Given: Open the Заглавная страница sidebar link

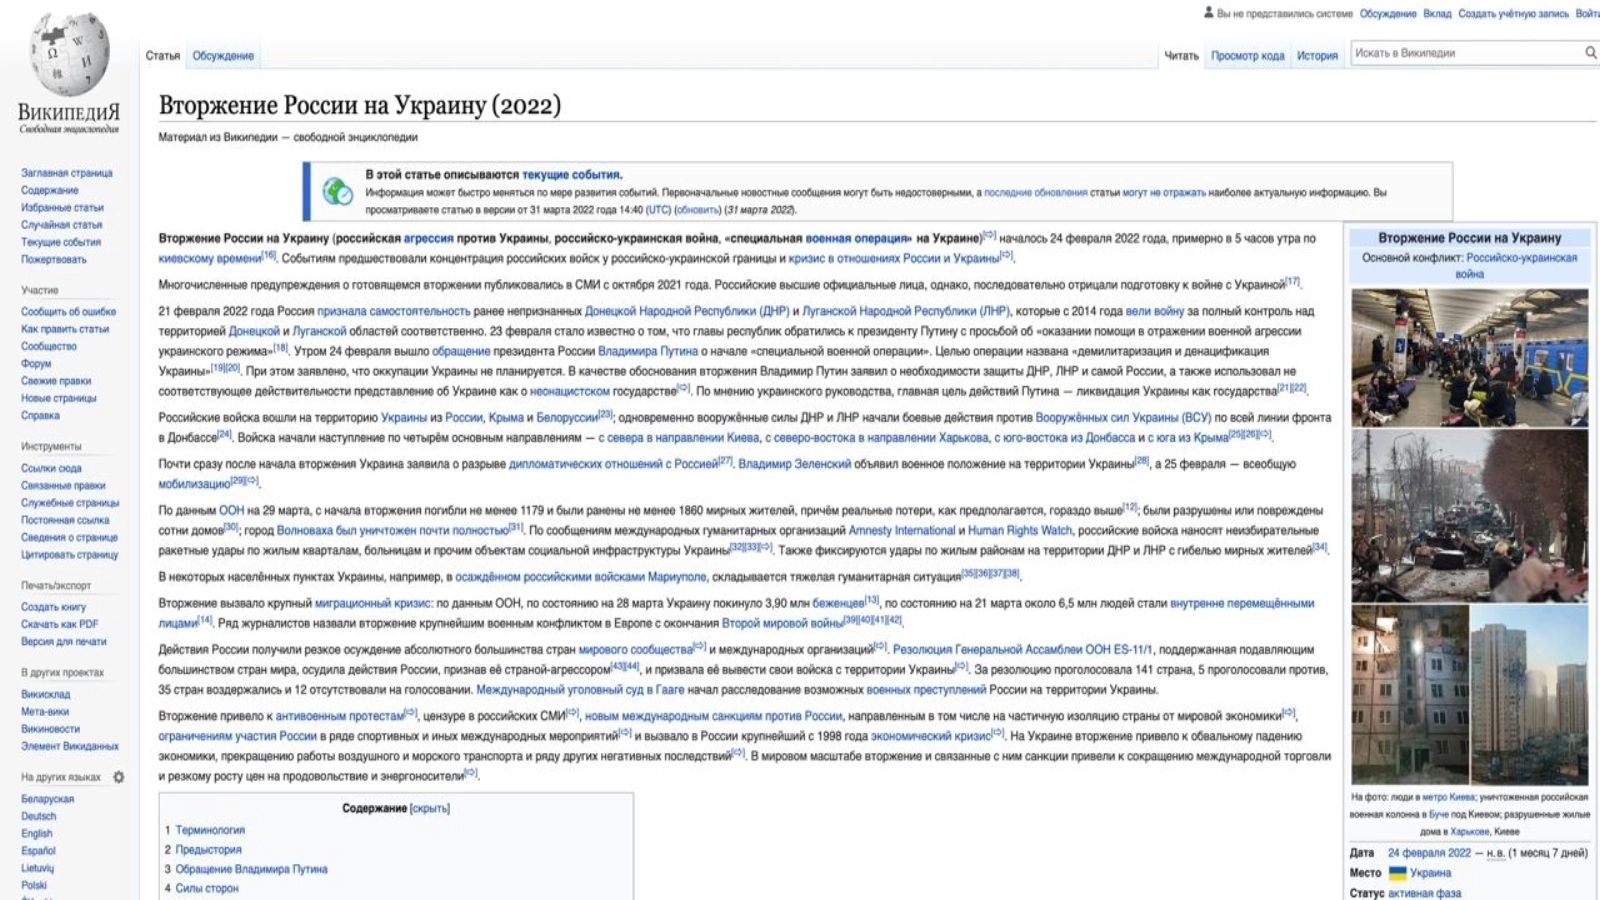Looking at the screenshot, I should (67, 173).
